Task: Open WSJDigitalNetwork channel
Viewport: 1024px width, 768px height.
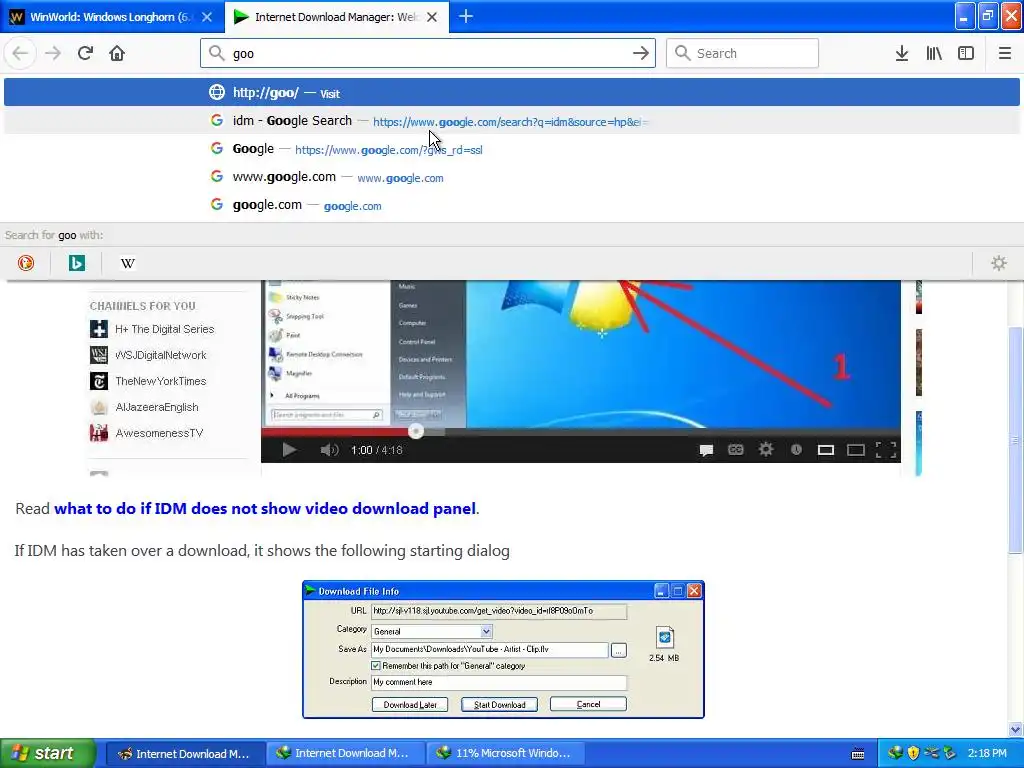Action: tap(148, 355)
